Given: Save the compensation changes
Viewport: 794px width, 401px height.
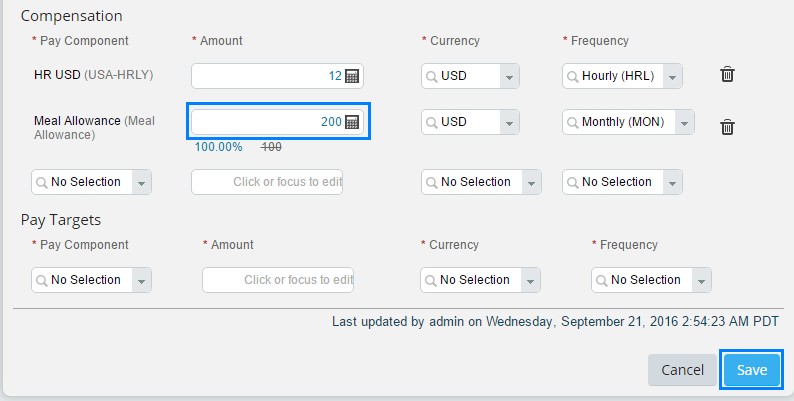Looking at the screenshot, I should 752,370.
